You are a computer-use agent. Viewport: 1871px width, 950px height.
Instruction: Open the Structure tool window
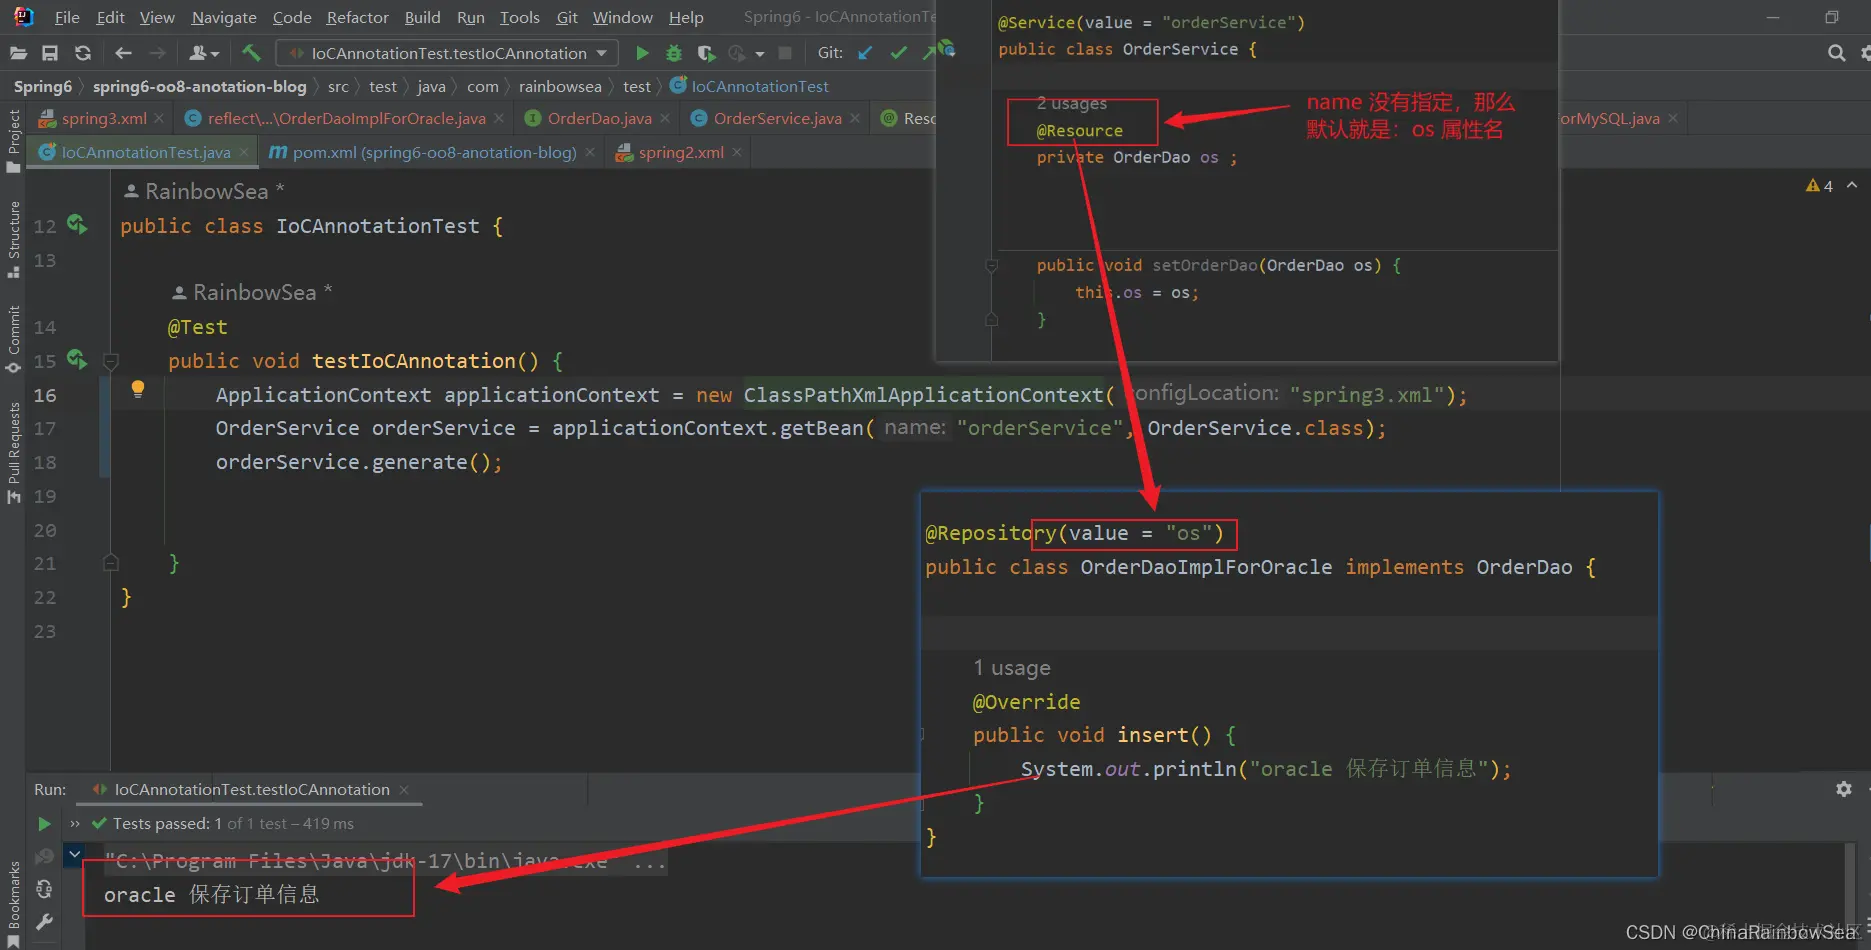[13, 240]
